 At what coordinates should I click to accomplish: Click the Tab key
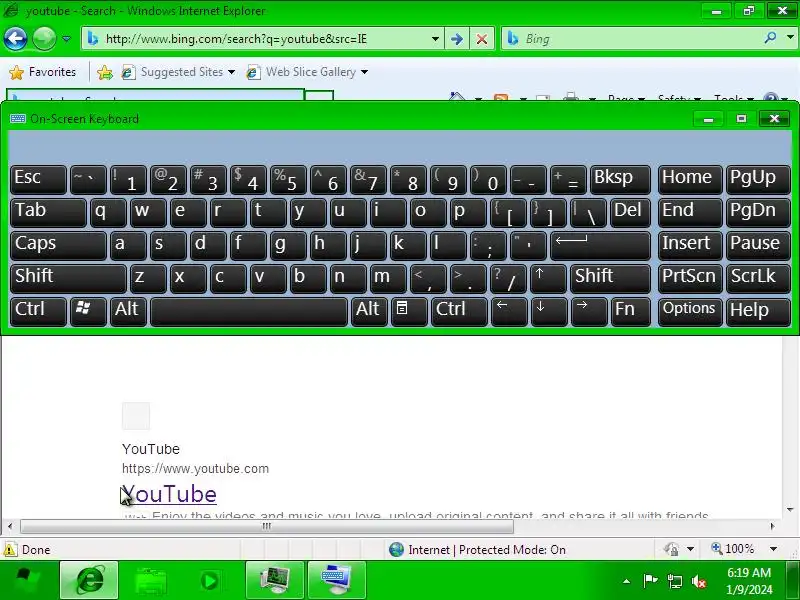pyautogui.click(x=48, y=212)
